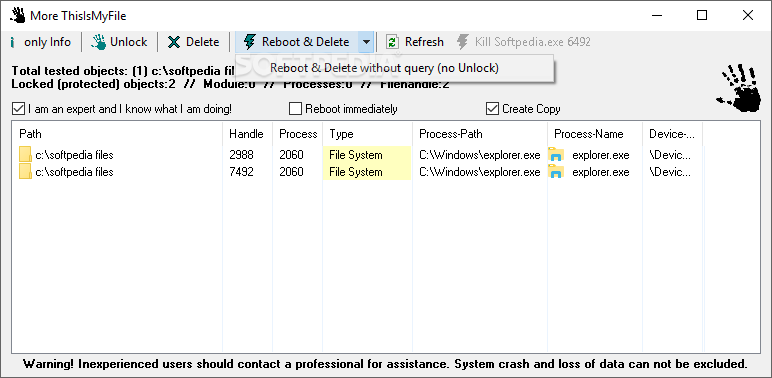
Task: Click the 'only Info' toolbar button
Action: point(40,42)
